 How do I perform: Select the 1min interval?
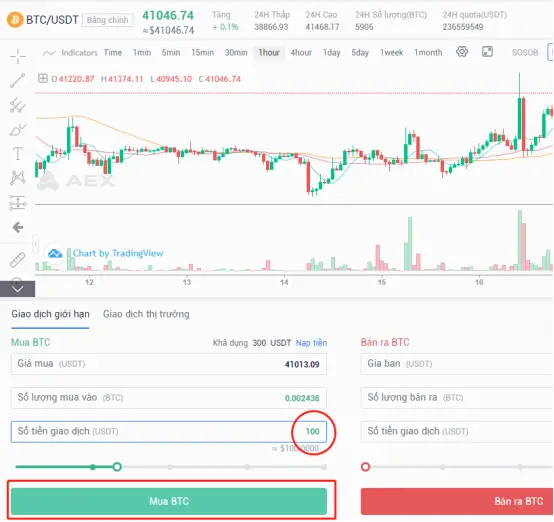142,53
